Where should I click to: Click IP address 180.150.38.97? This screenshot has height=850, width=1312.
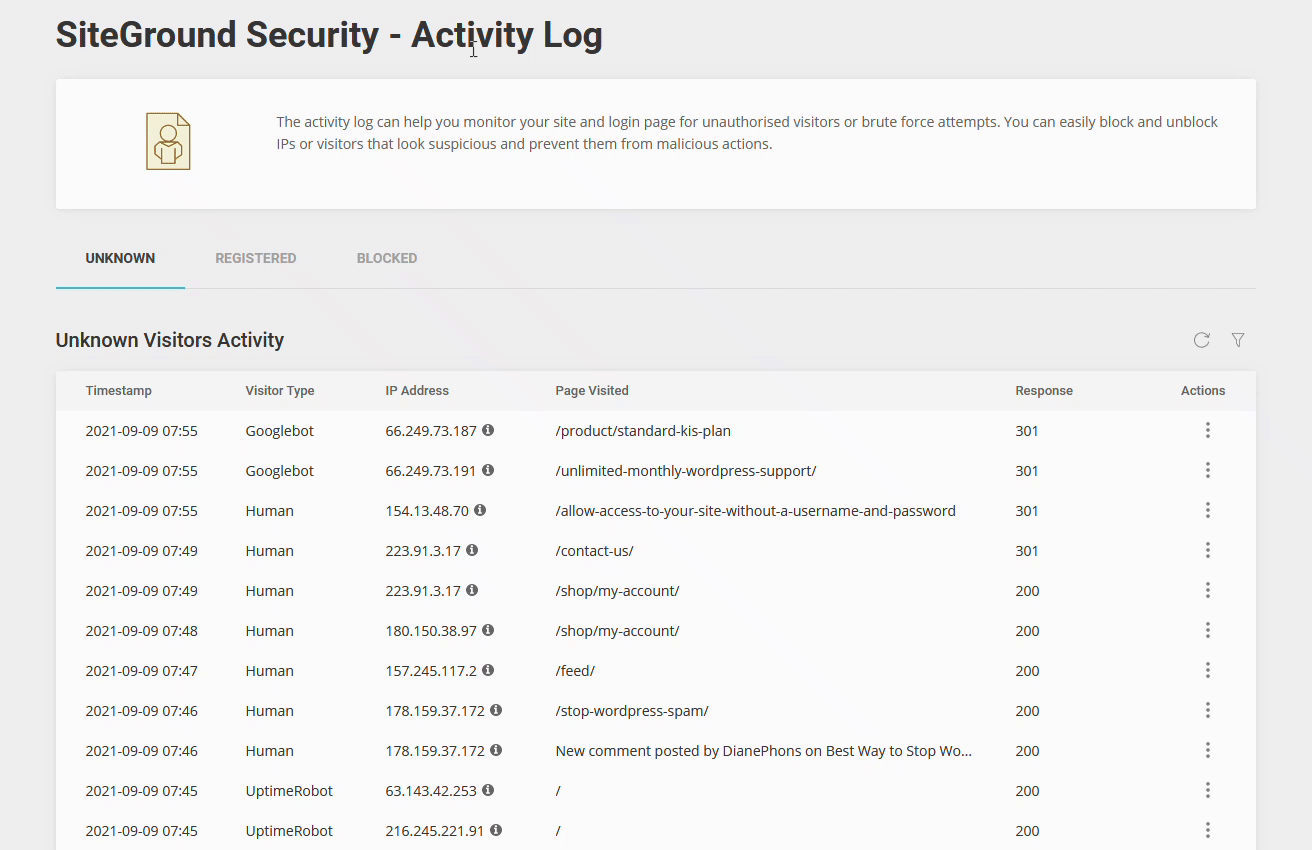431,631
